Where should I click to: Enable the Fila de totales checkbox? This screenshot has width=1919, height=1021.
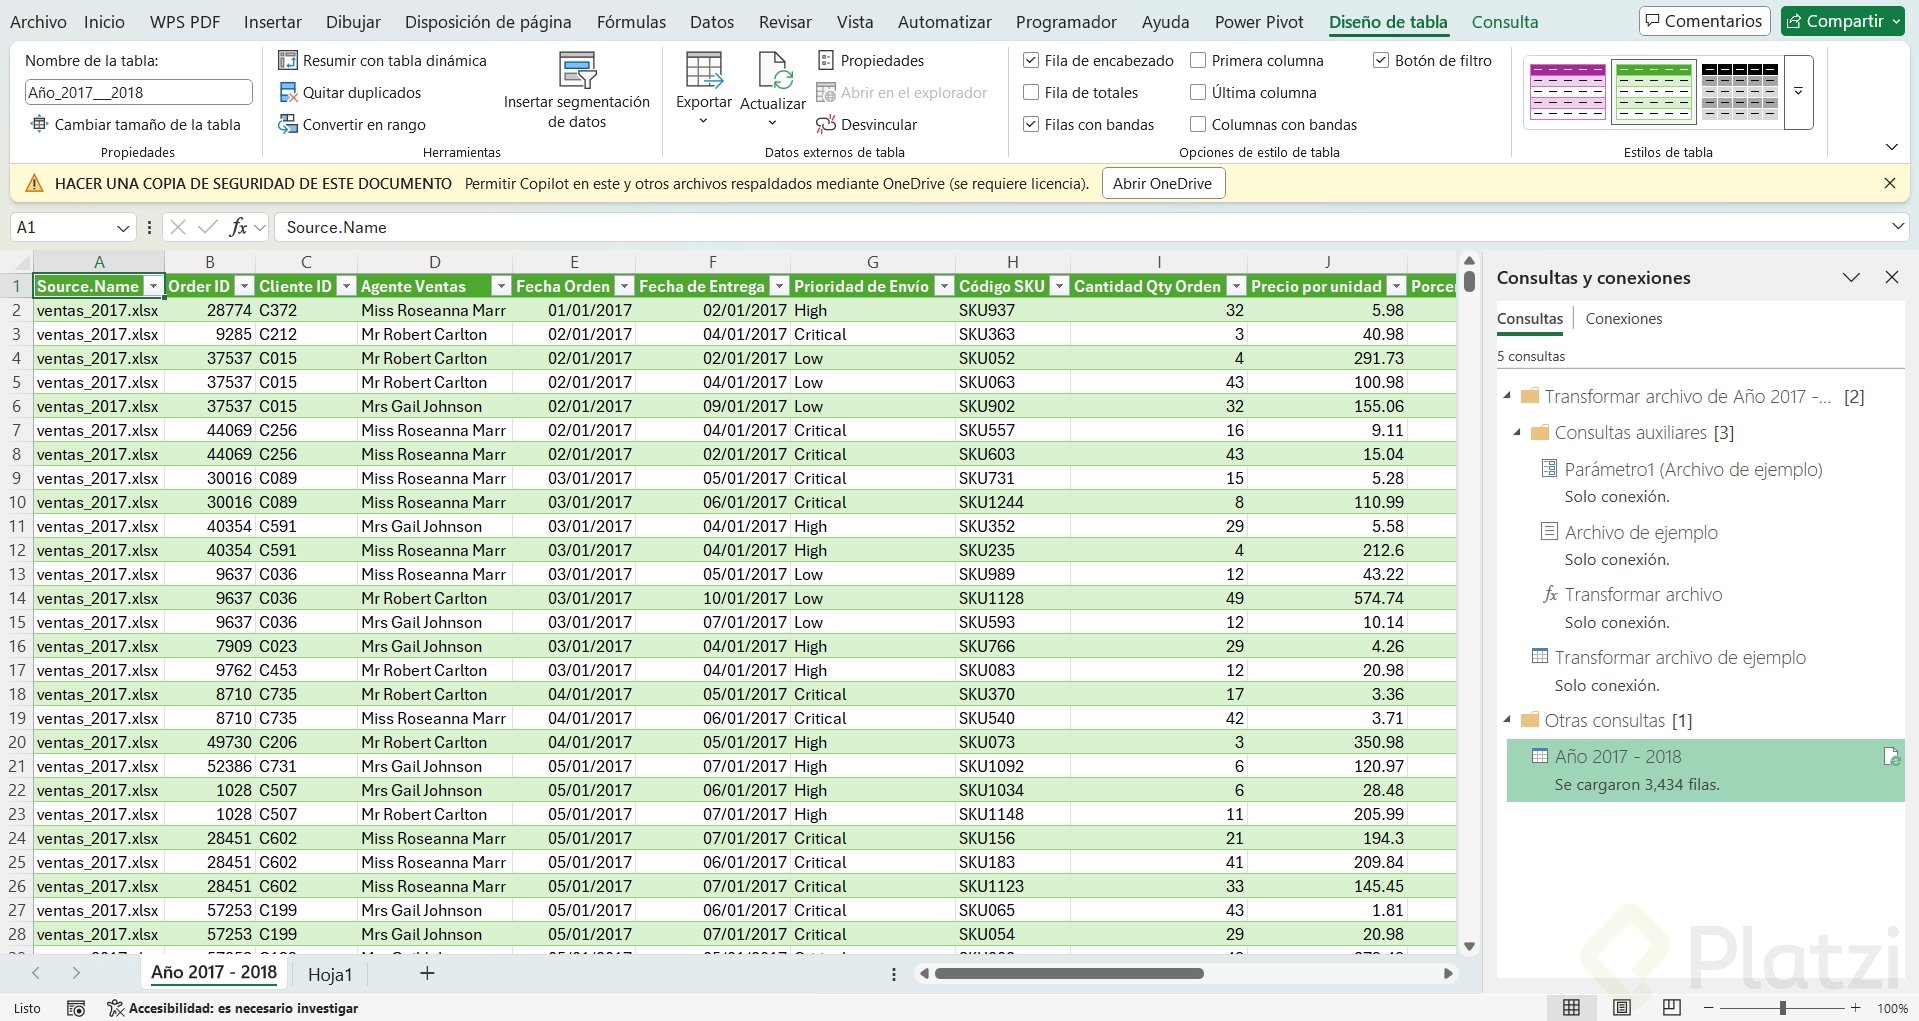(1031, 93)
